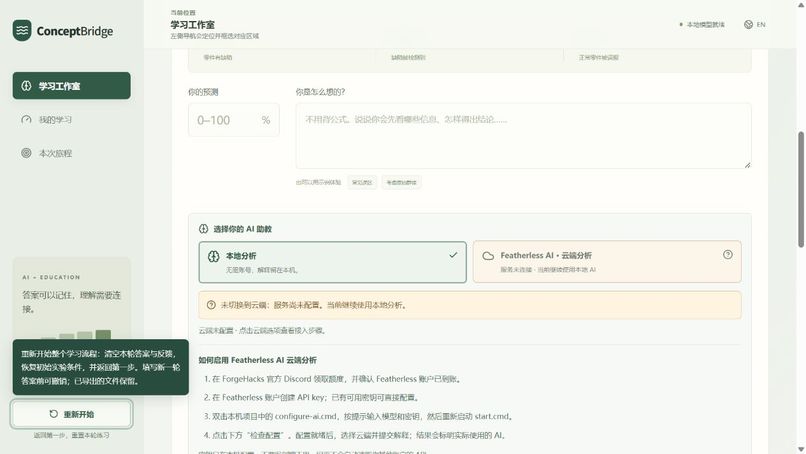This screenshot has width=806, height=454.
Task: Click into the 你是怎么想的 reasoning textarea
Action: coord(523,136)
